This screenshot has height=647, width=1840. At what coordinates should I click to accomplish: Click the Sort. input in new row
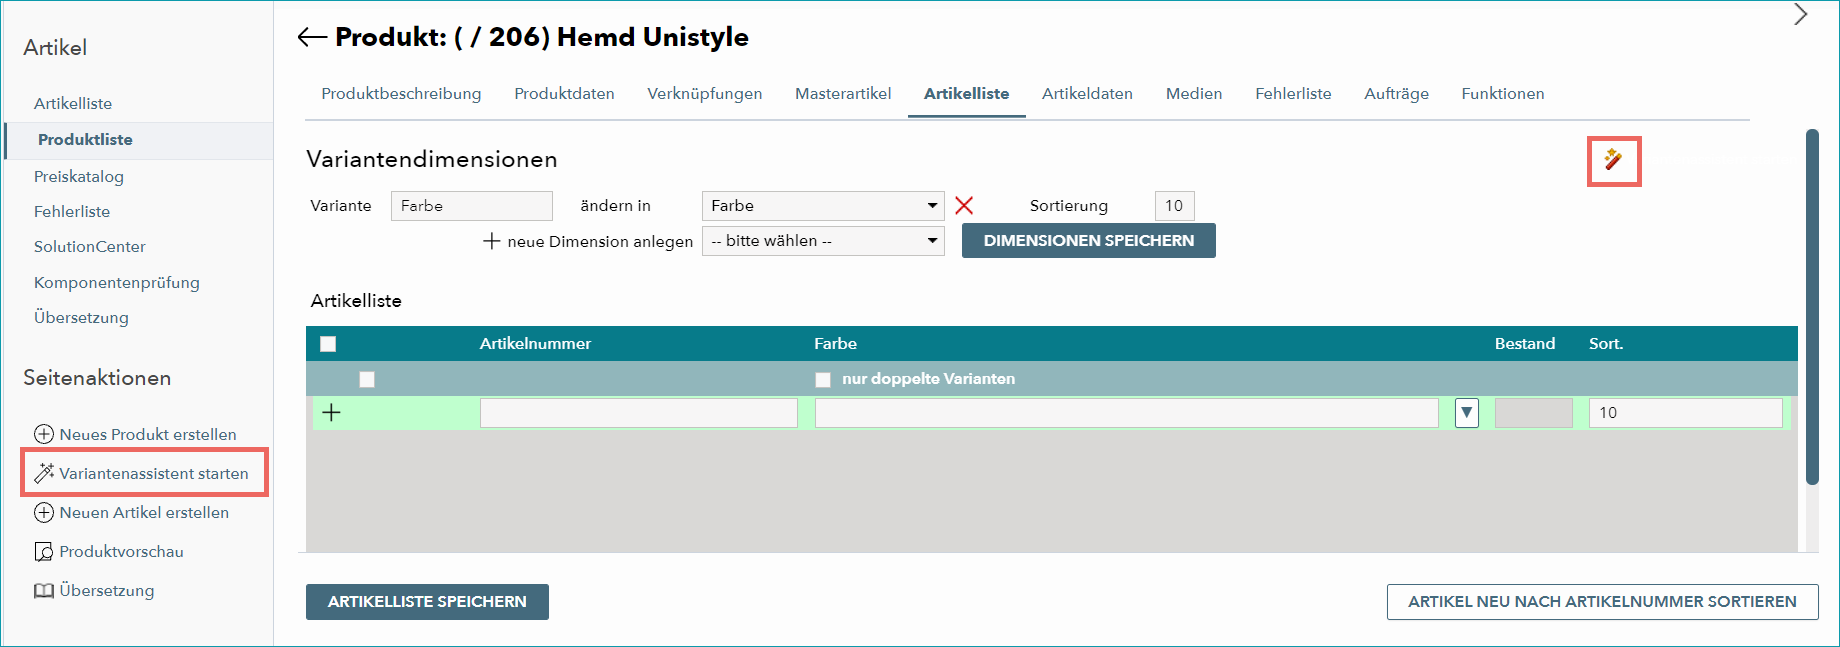coord(1686,413)
